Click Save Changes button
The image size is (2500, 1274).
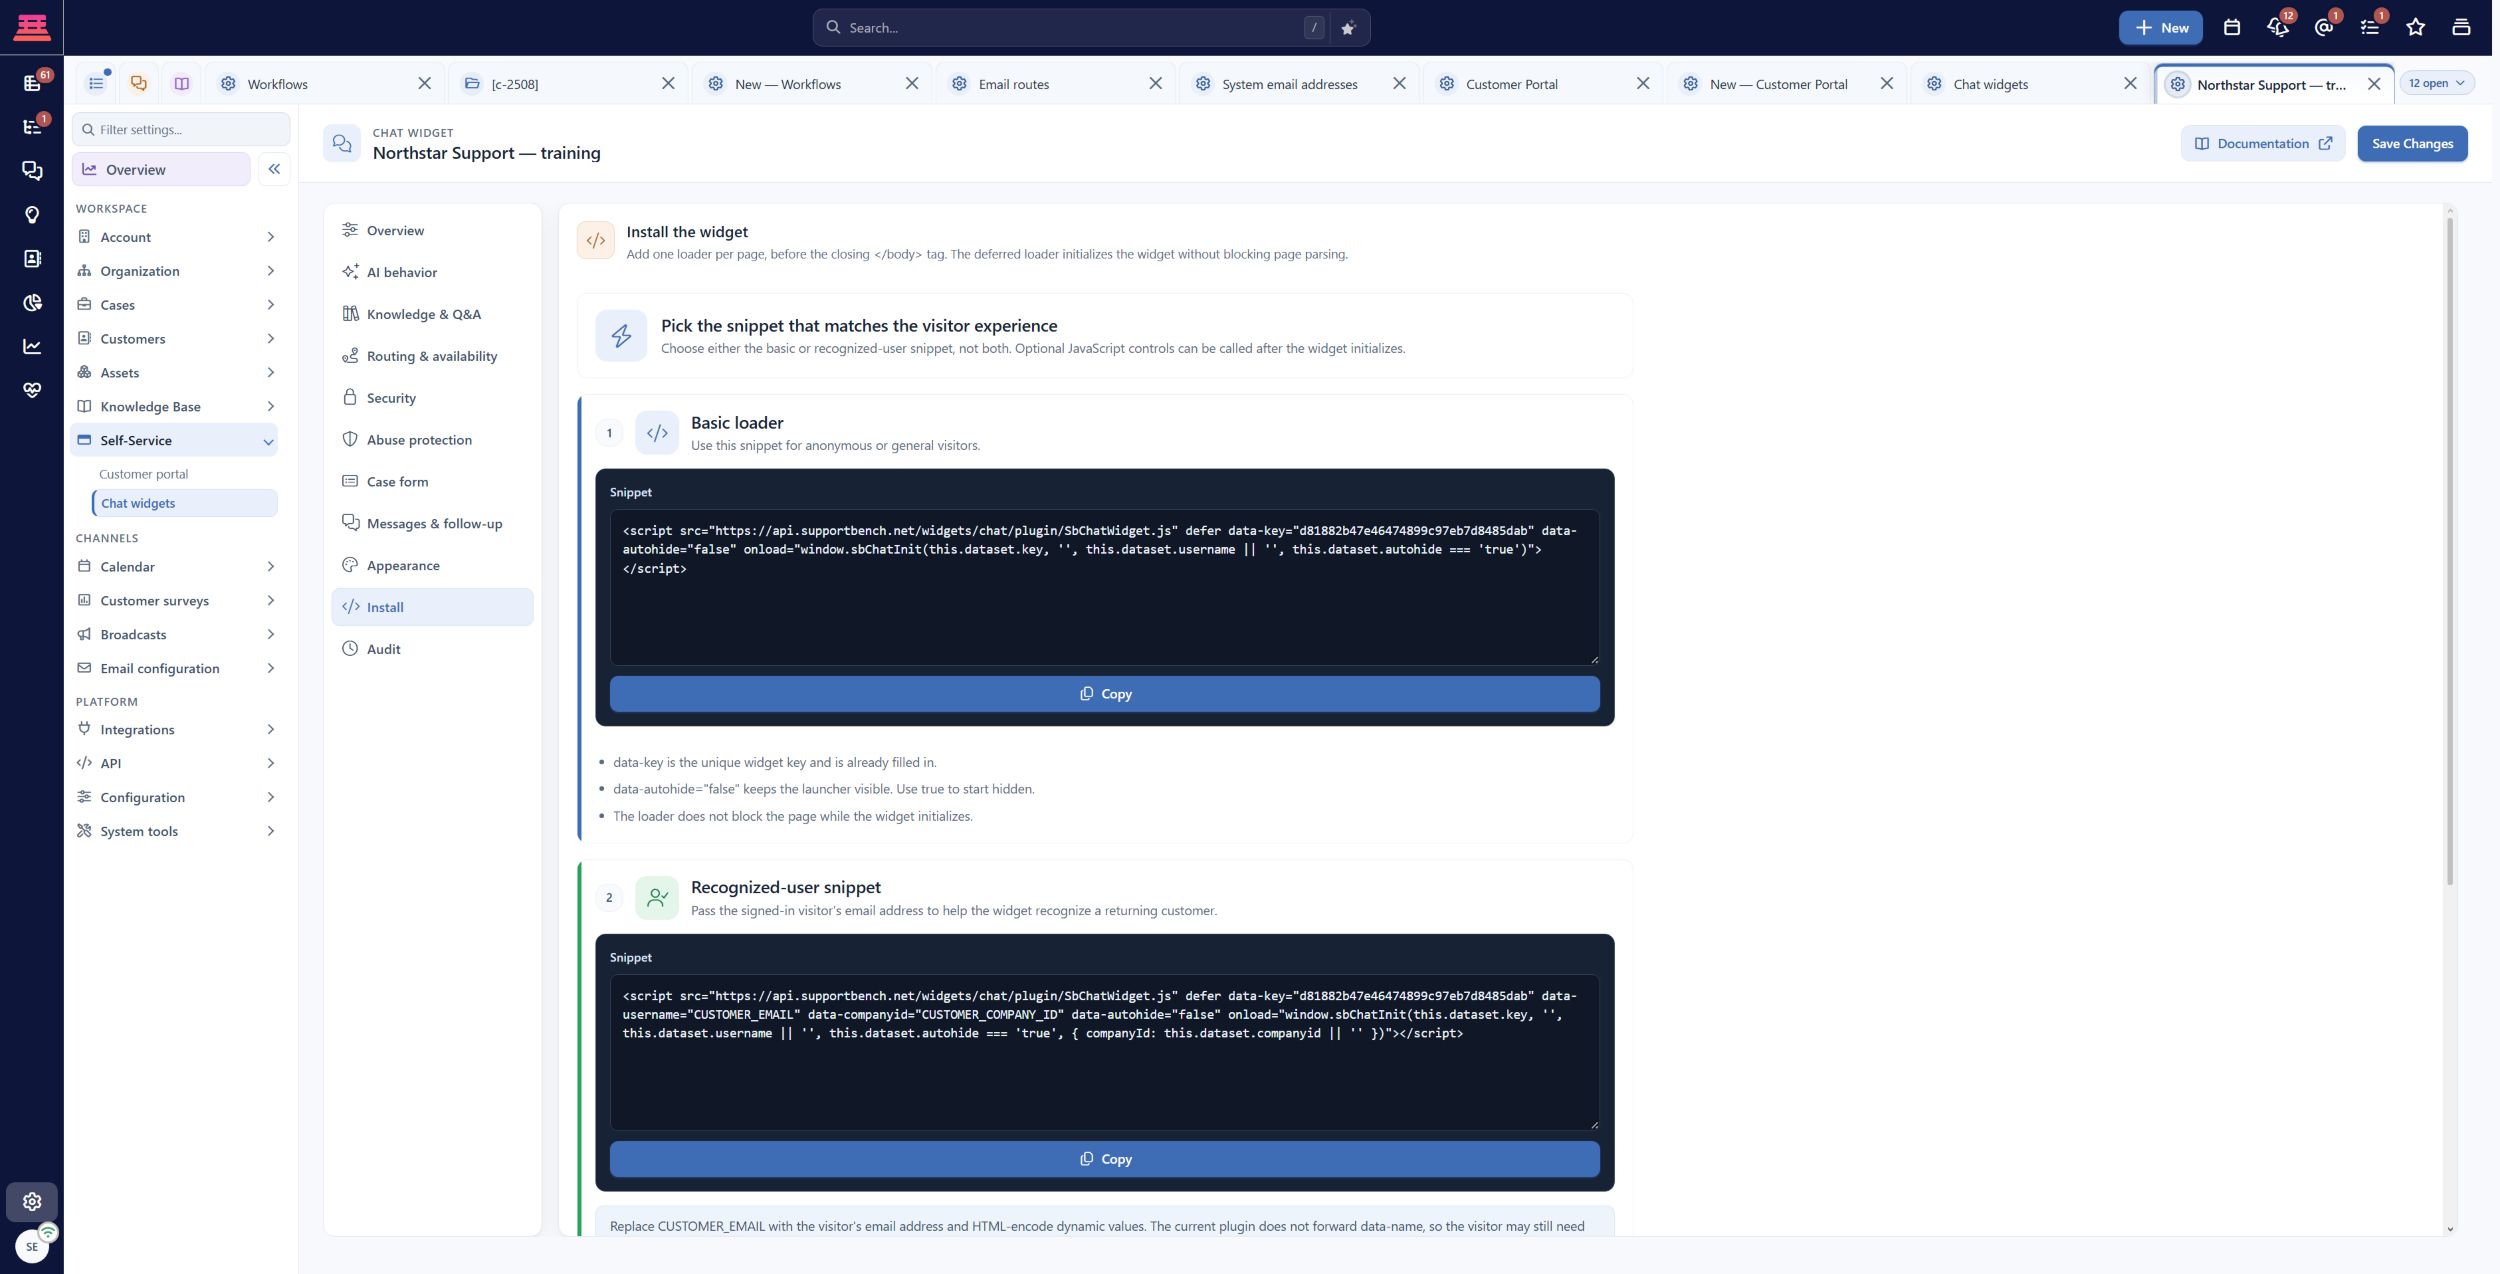click(2412, 143)
